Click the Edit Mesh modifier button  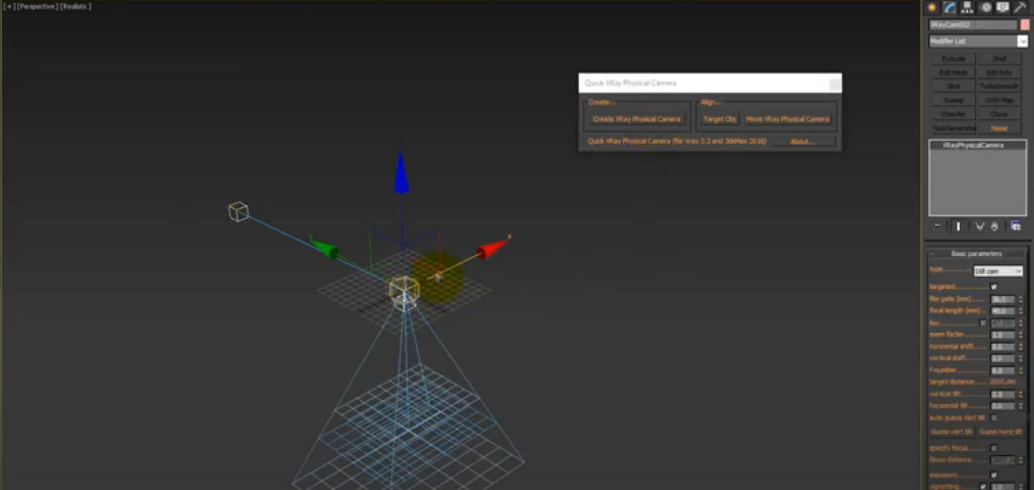954,73
